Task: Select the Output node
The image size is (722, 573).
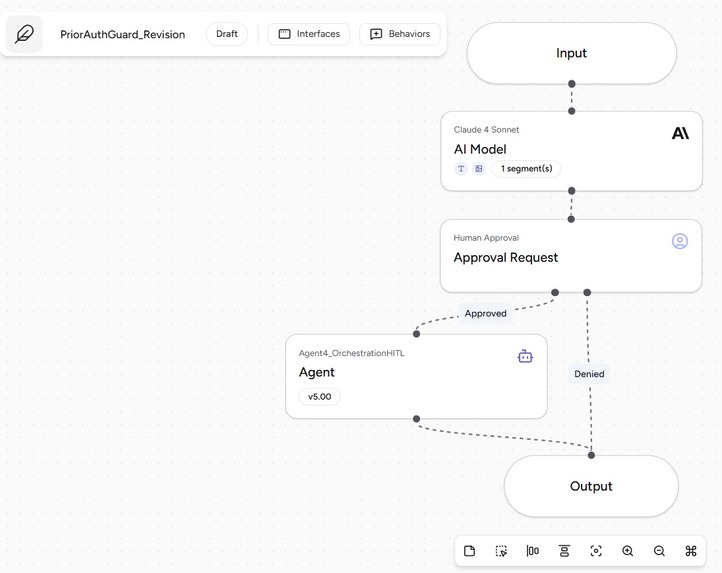Action: (591, 486)
